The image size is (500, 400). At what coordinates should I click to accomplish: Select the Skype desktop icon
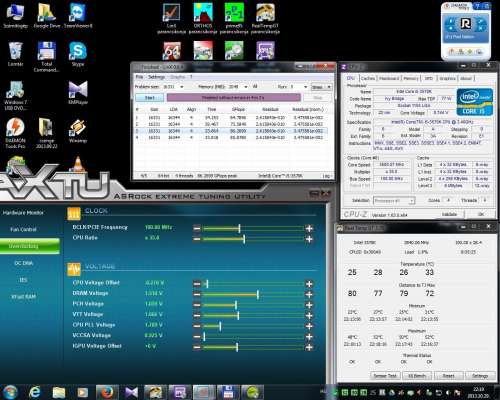[78, 53]
